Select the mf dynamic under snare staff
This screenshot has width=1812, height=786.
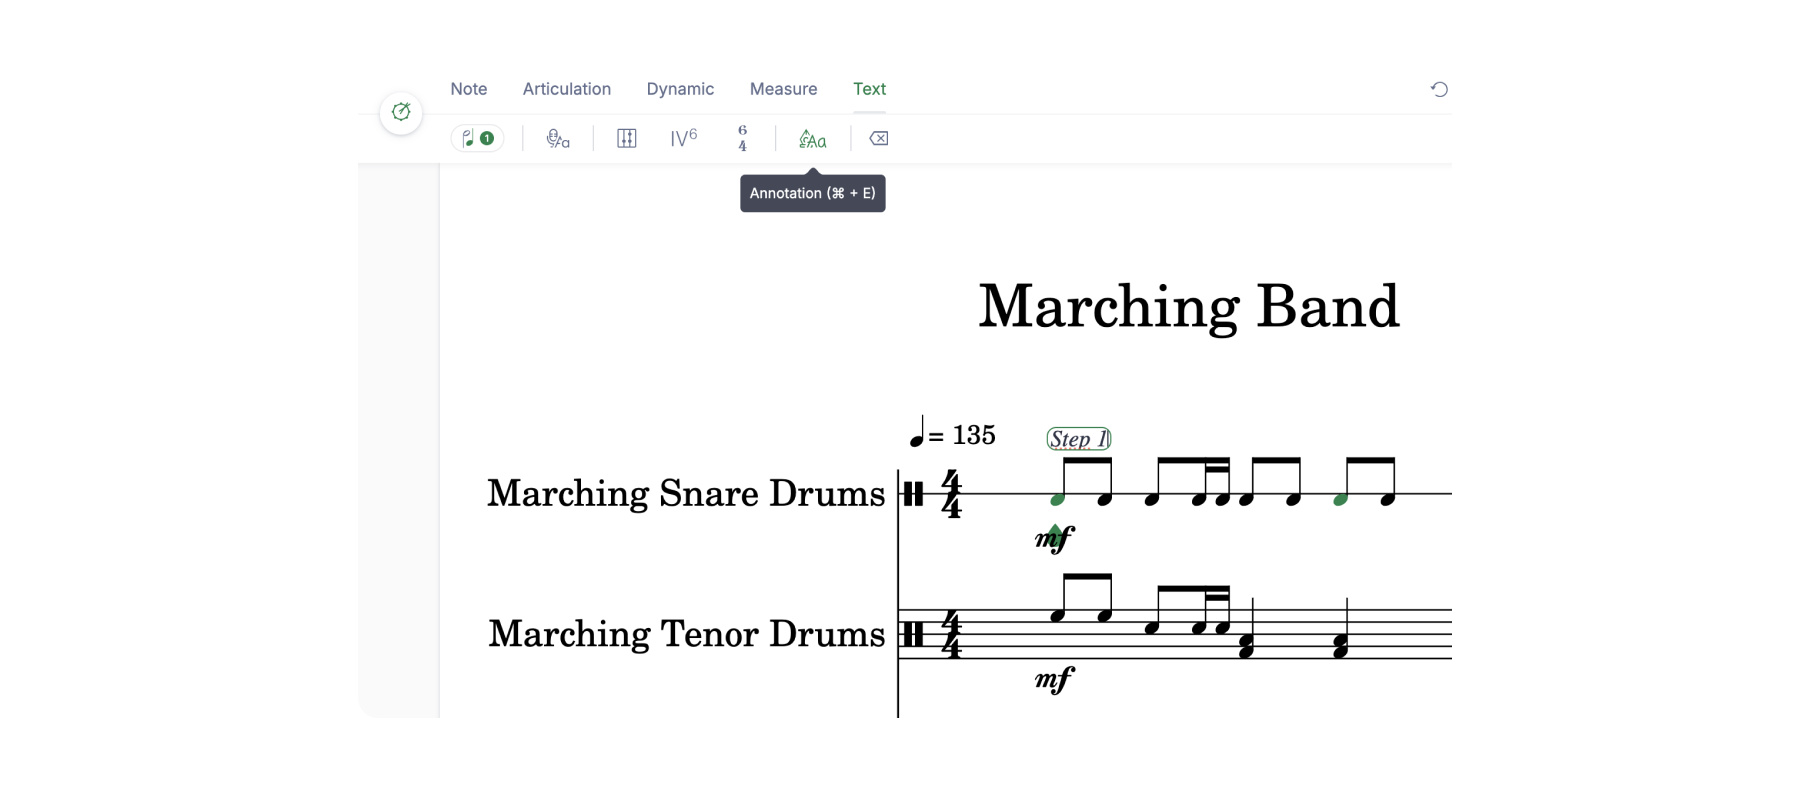tap(1054, 539)
